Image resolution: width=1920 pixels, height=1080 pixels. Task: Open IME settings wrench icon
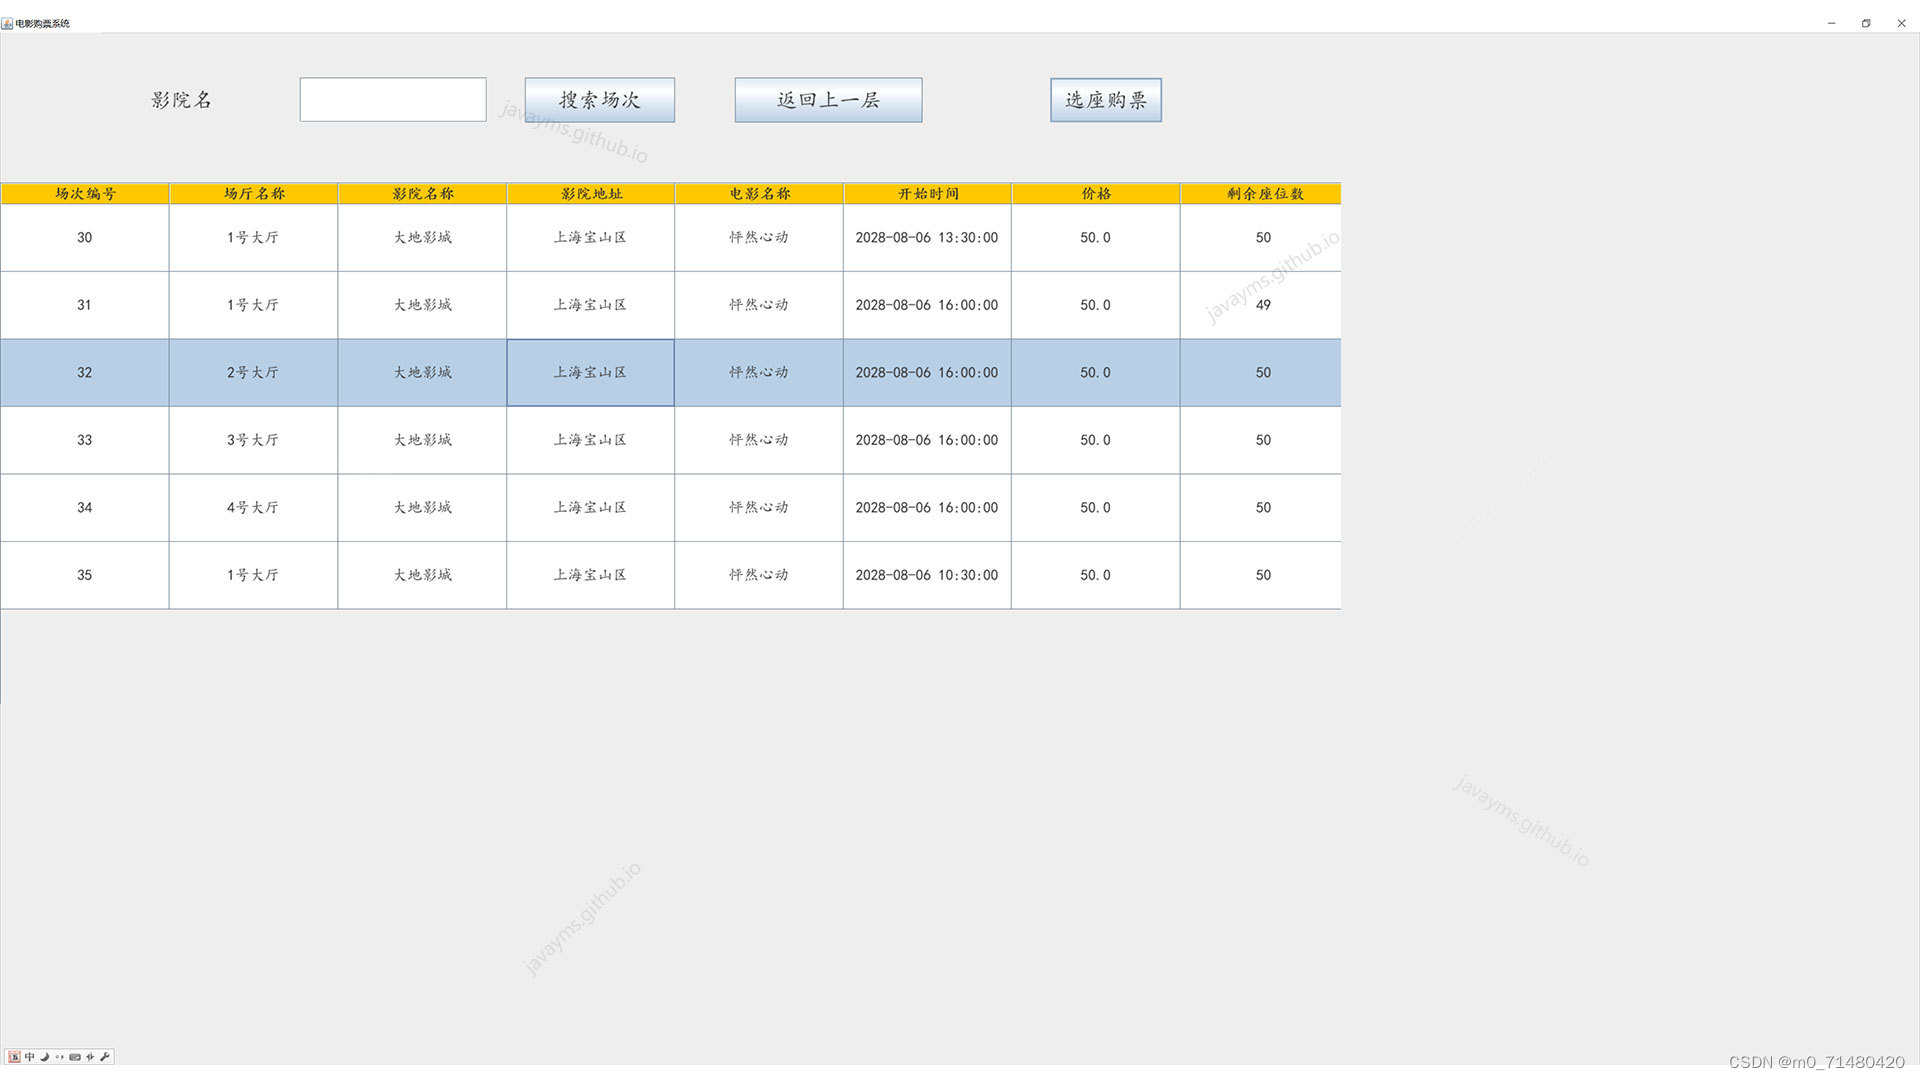pyautogui.click(x=105, y=1056)
